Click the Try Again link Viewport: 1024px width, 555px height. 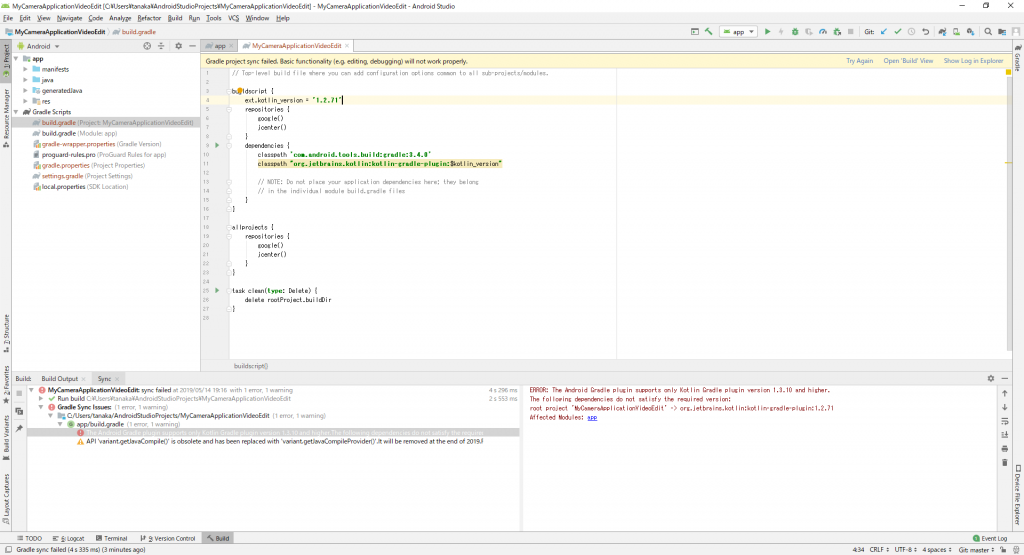coord(859,61)
